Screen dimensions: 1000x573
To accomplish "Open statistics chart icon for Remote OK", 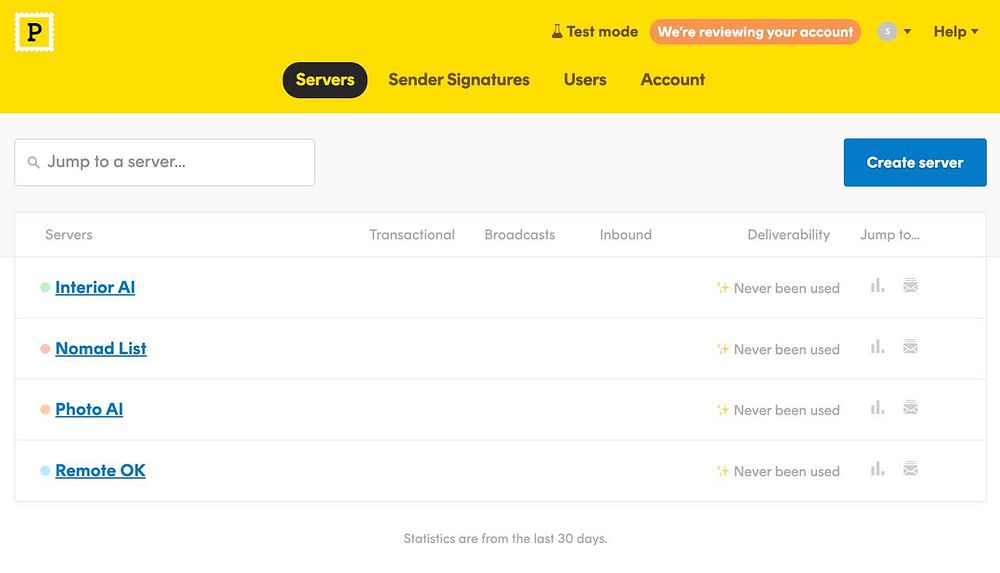I will click(x=878, y=469).
